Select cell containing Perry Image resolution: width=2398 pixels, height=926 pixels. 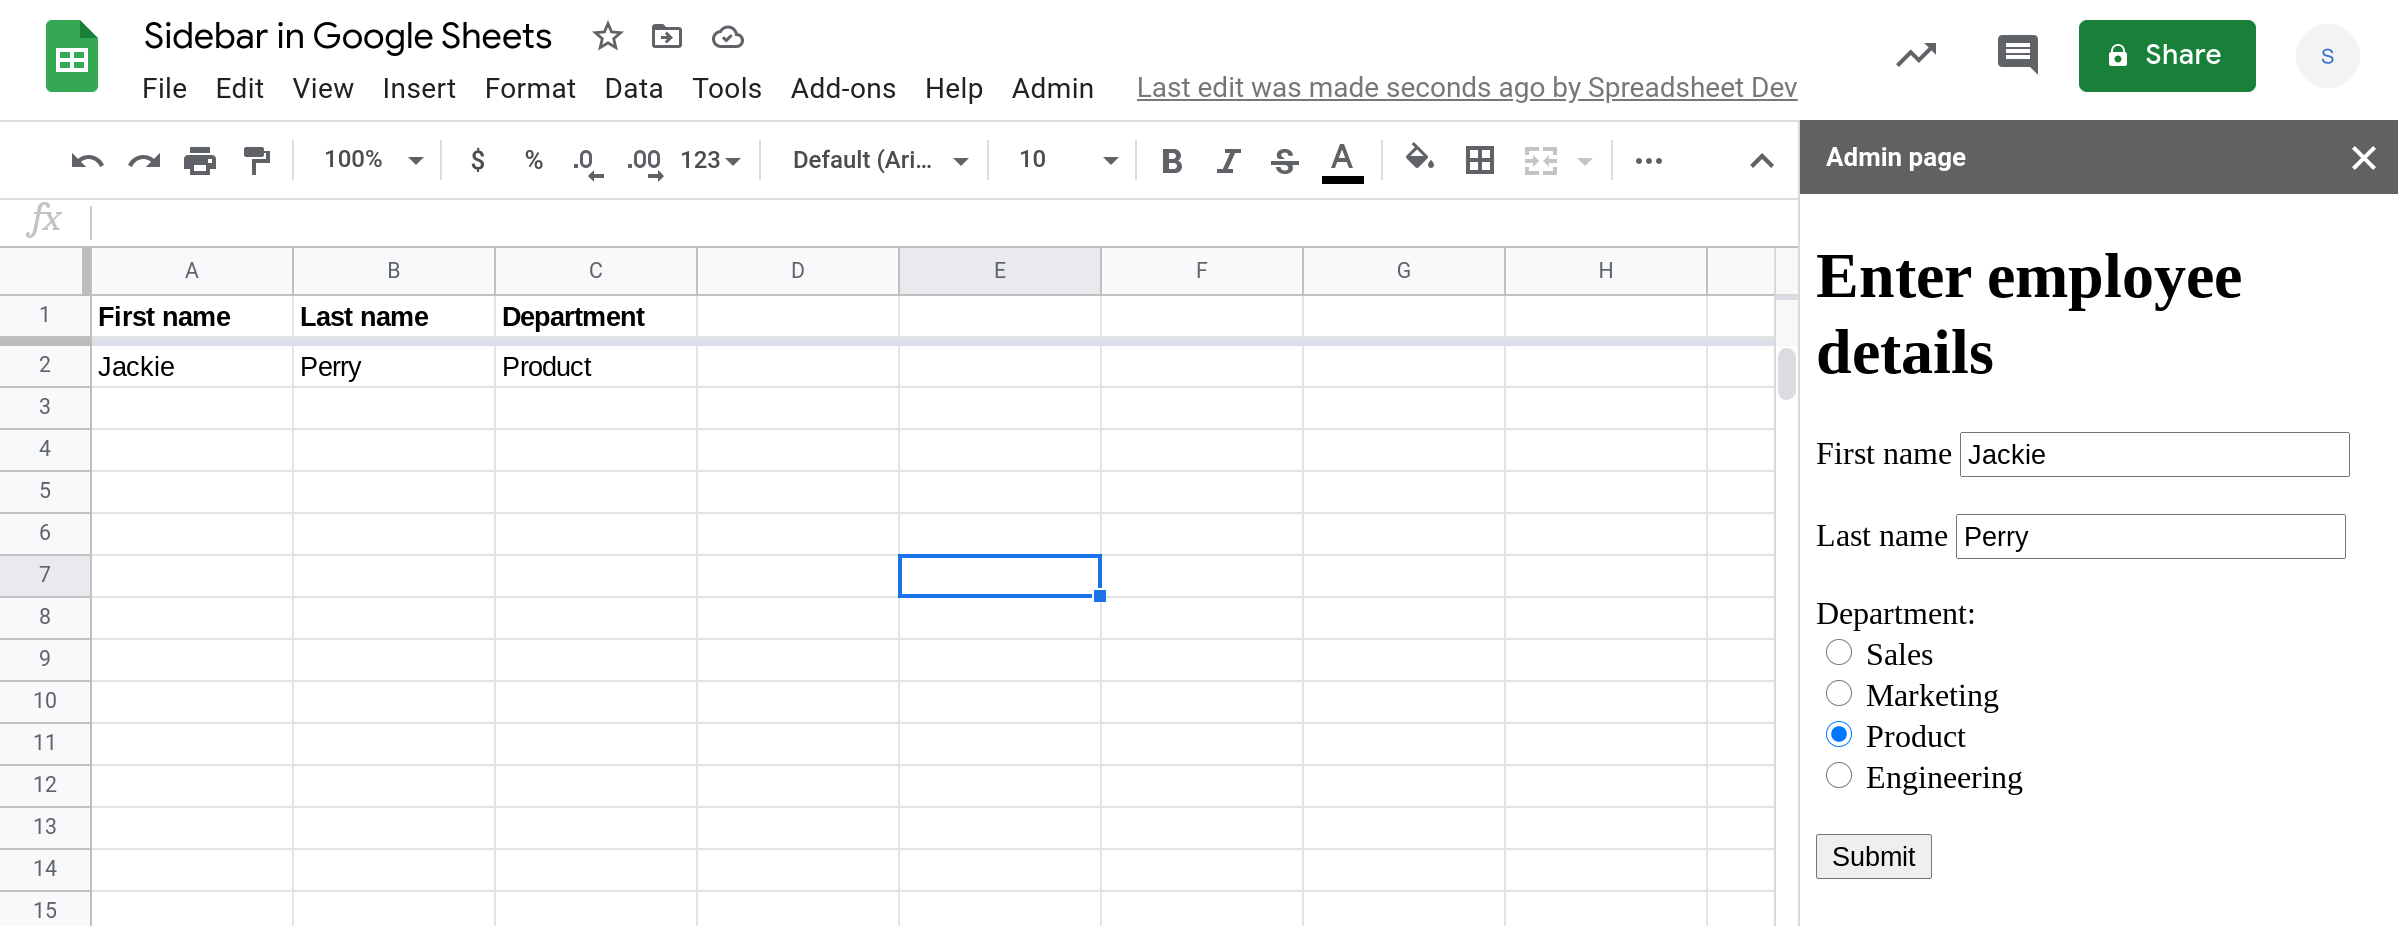394,366
